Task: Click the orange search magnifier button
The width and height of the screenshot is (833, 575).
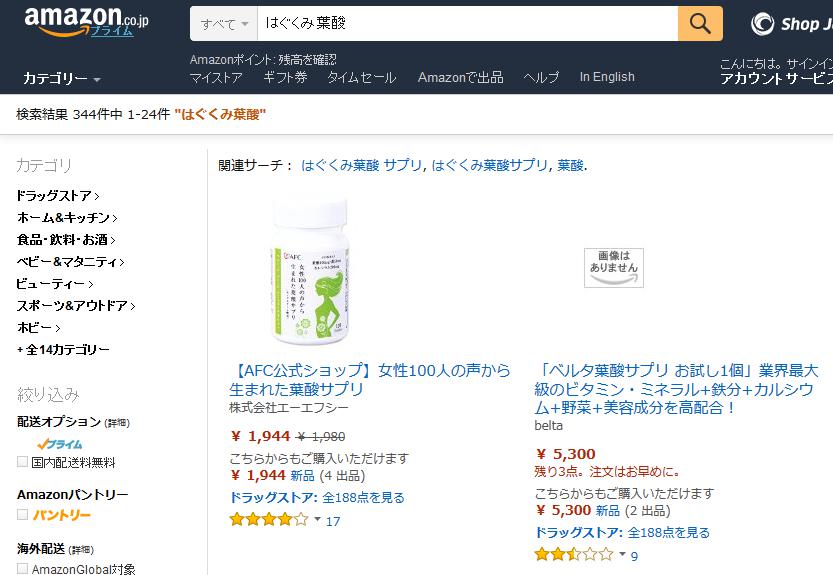Action: [x=700, y=23]
